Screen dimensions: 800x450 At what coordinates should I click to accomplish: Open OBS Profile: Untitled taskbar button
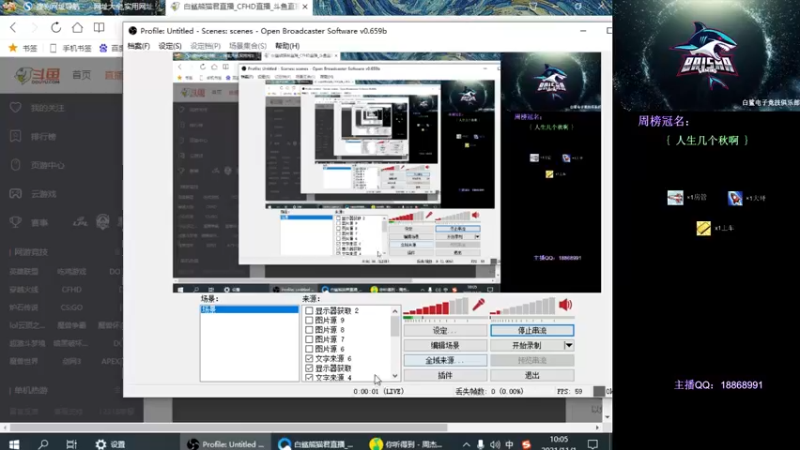[x=225, y=444]
